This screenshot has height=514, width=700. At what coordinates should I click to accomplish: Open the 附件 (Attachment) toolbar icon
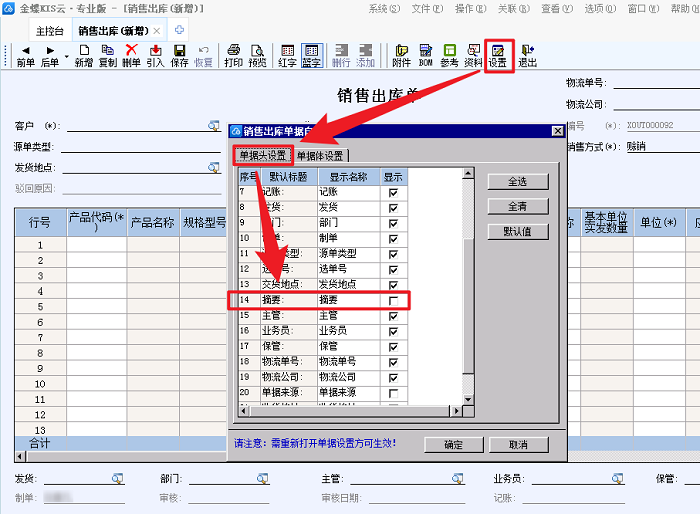402,54
